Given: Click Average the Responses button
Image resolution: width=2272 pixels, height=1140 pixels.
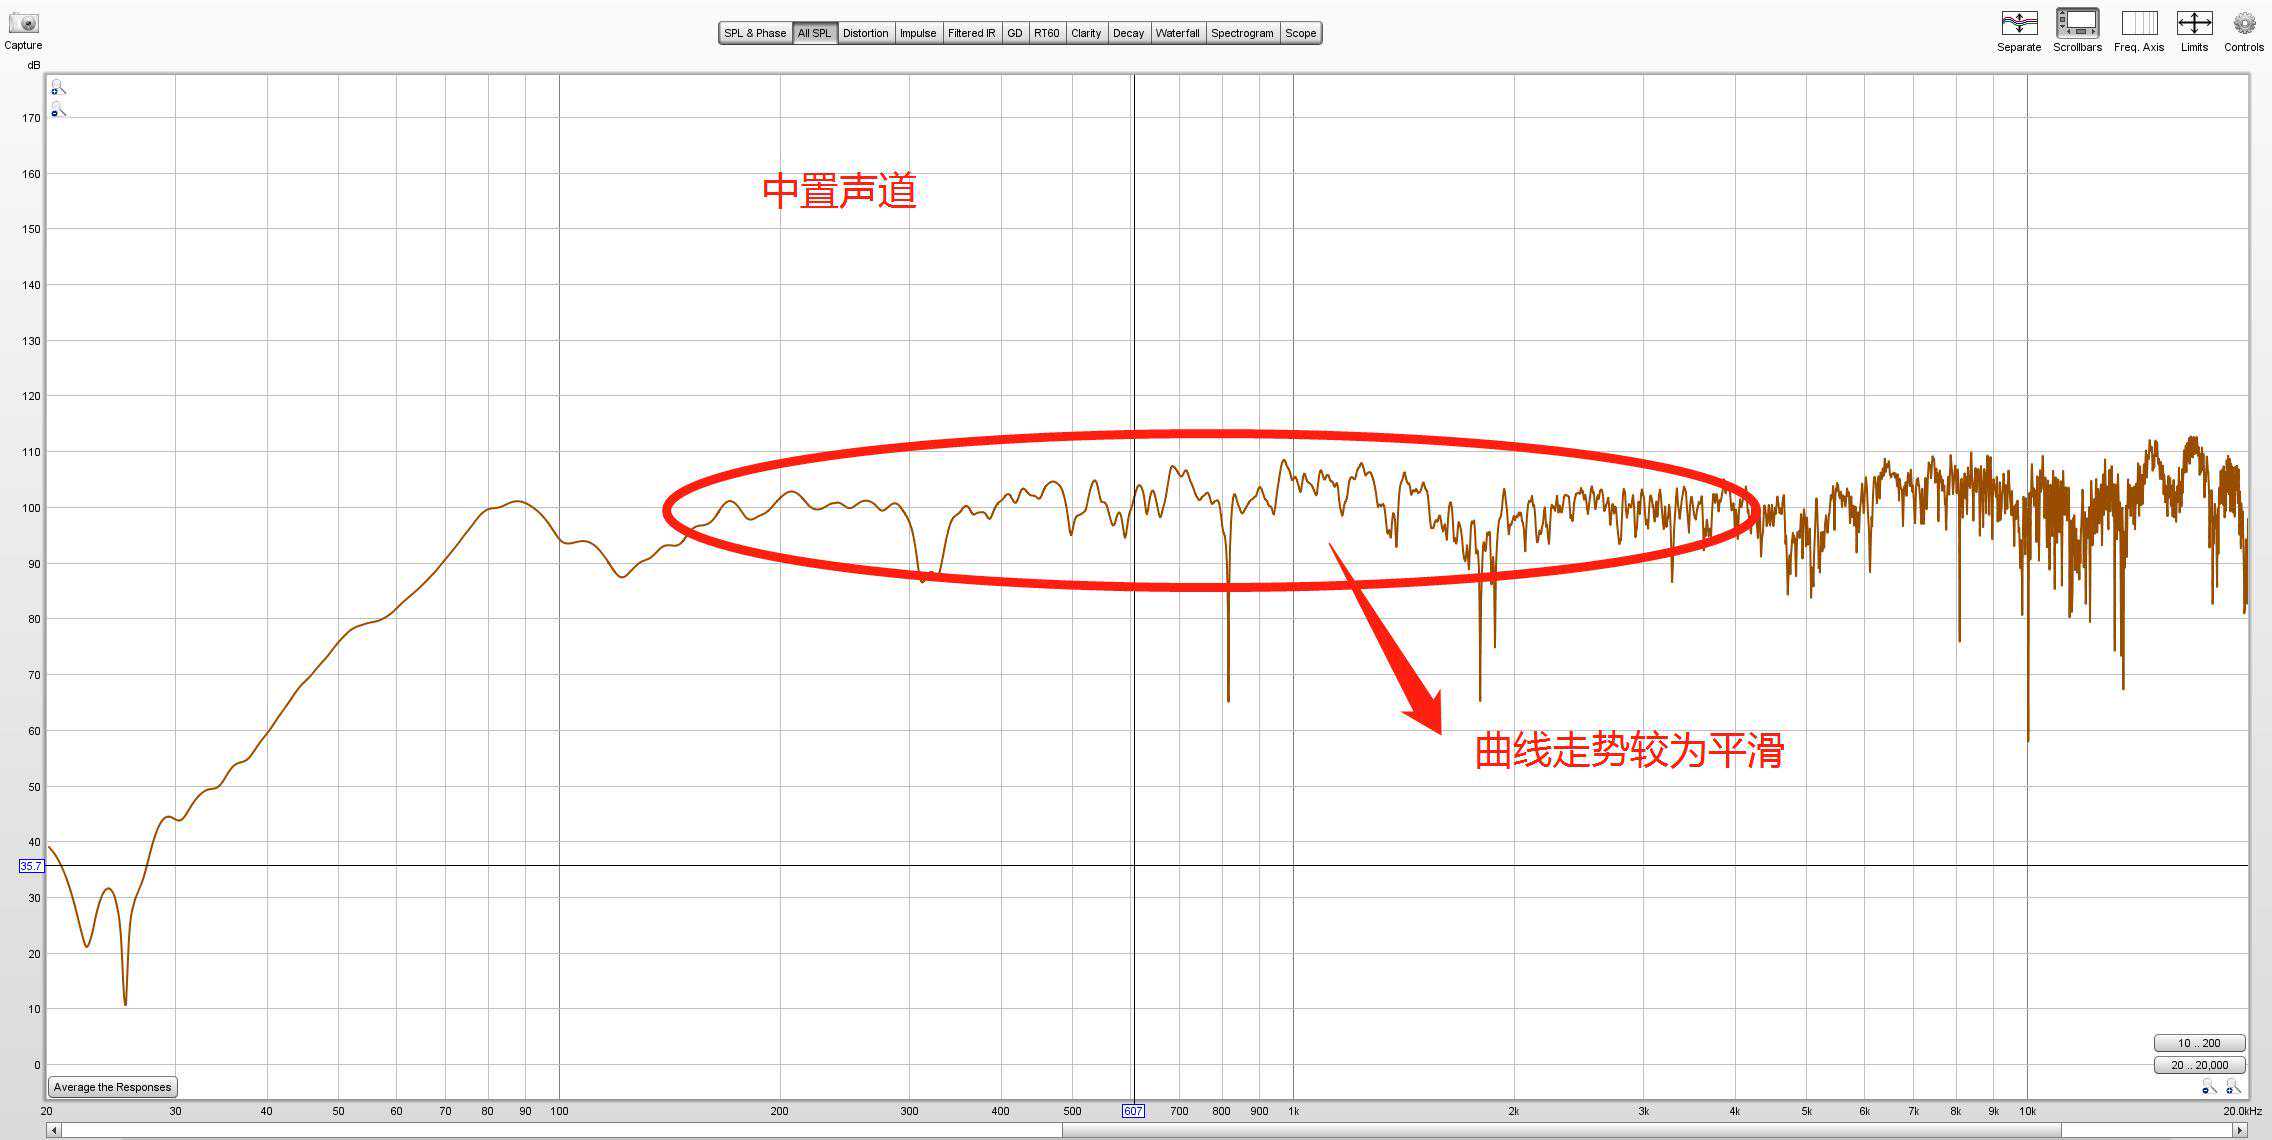Looking at the screenshot, I should click(x=112, y=1087).
